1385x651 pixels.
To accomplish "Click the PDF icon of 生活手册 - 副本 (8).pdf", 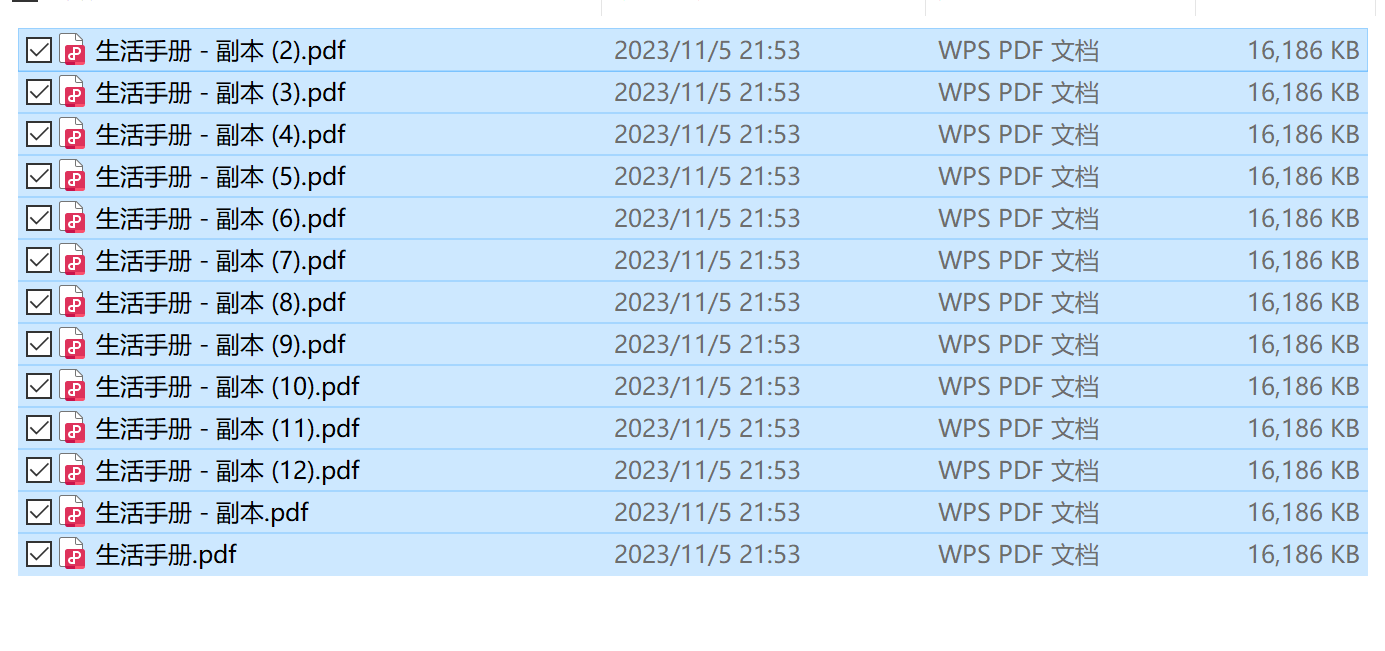I will pyautogui.click(x=72, y=302).
